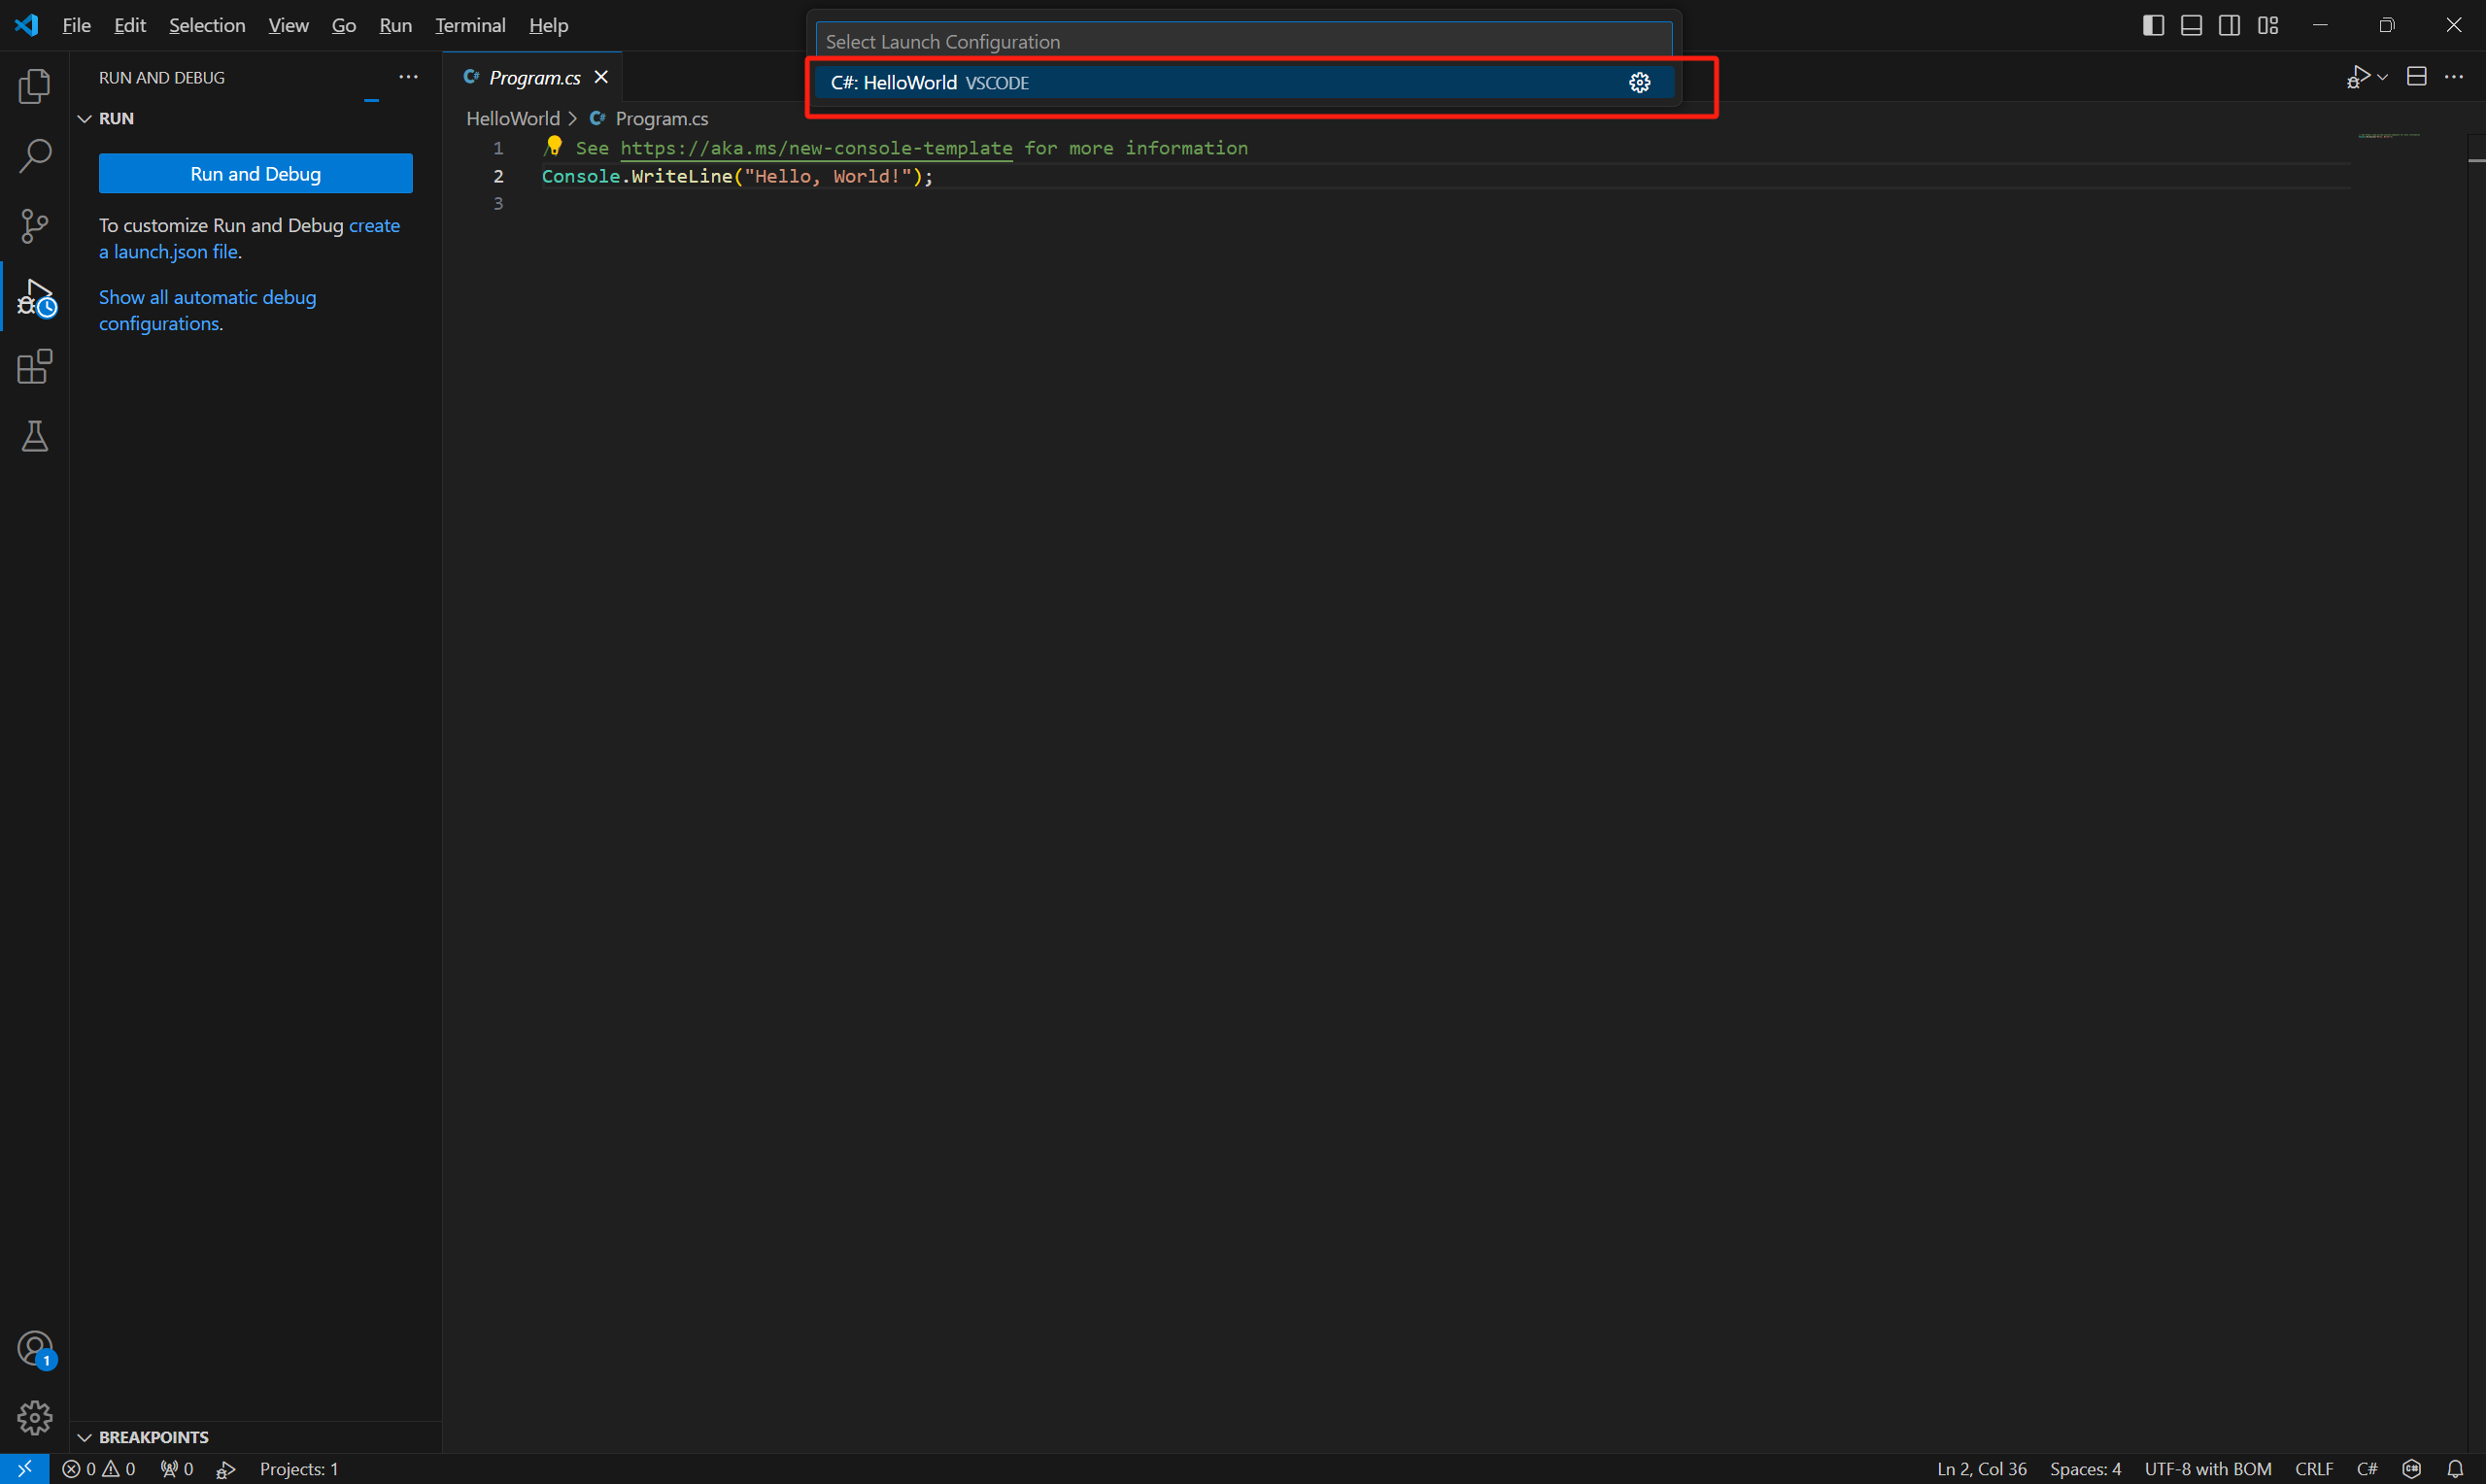Click Show all automatic debug configurations link
The height and width of the screenshot is (1484, 2486).
coord(207,310)
